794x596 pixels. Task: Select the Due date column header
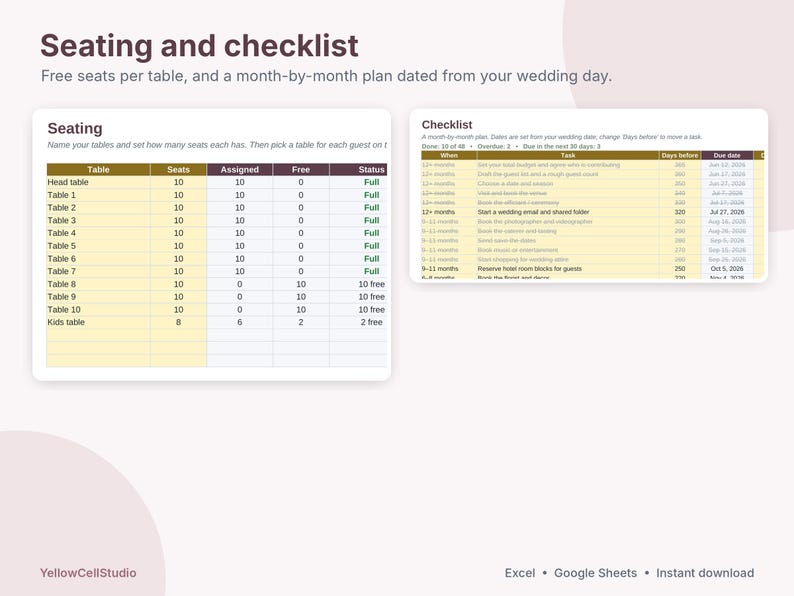coord(727,155)
